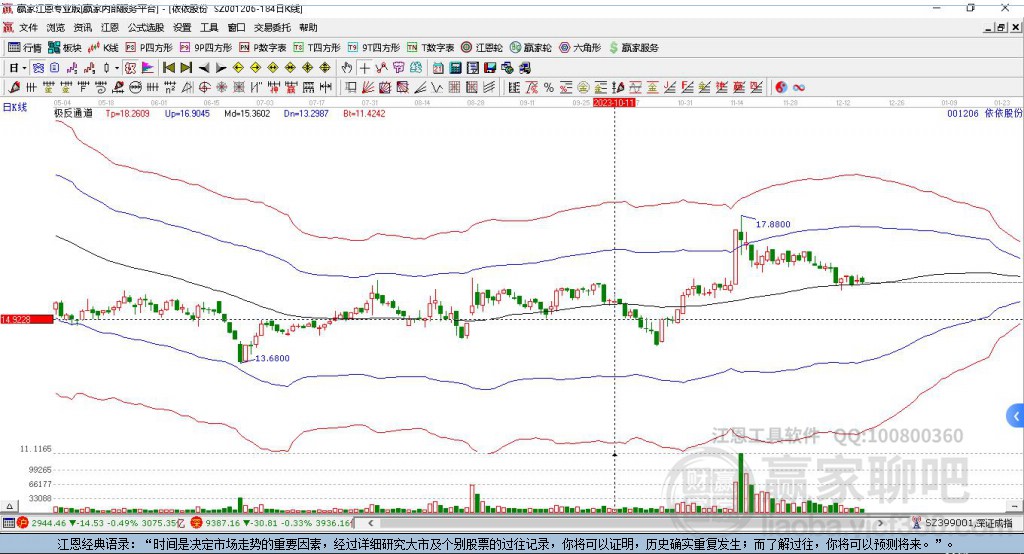
Task: Select the red fan lines tool
Action: click(368, 87)
